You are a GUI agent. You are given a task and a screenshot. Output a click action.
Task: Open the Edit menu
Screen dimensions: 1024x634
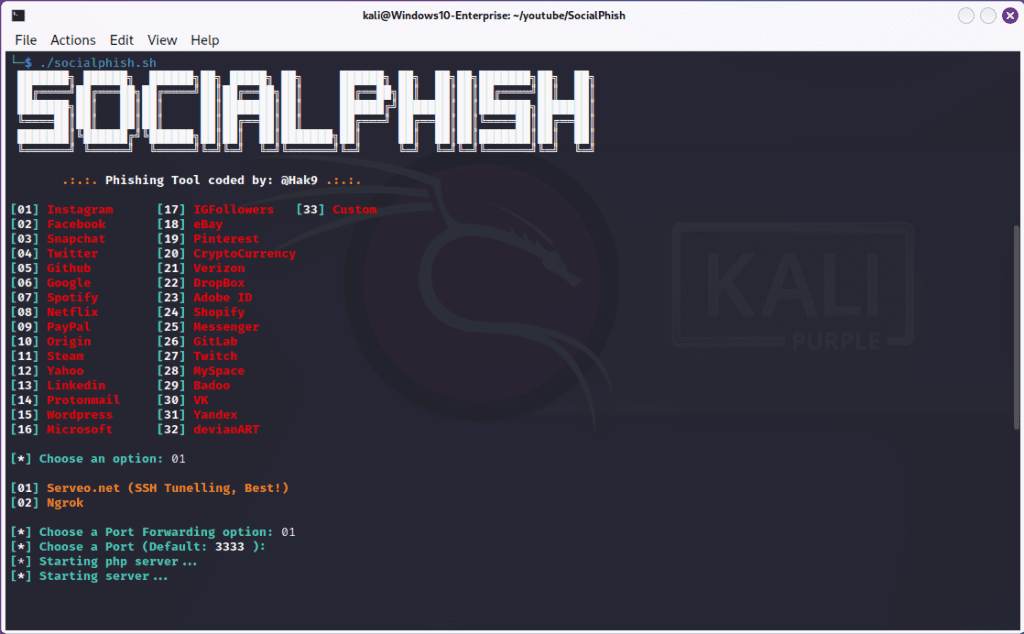click(121, 40)
